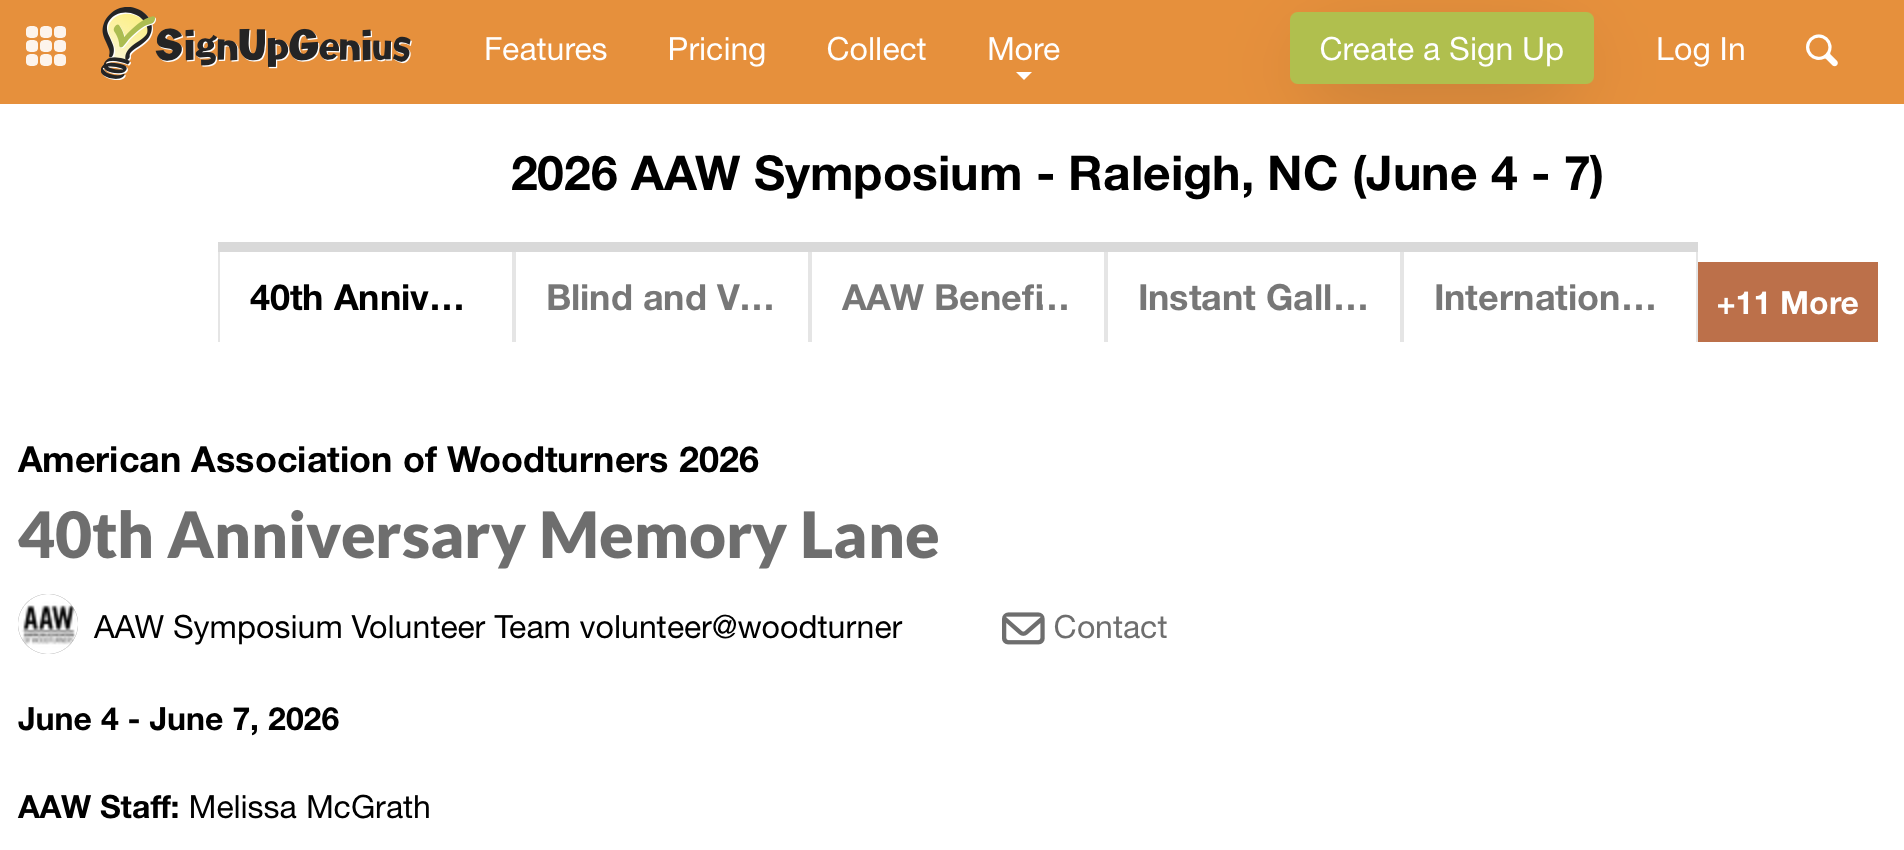Open the apps grid menu
Image resolution: width=1904 pixels, height=850 pixels.
pos(46,45)
